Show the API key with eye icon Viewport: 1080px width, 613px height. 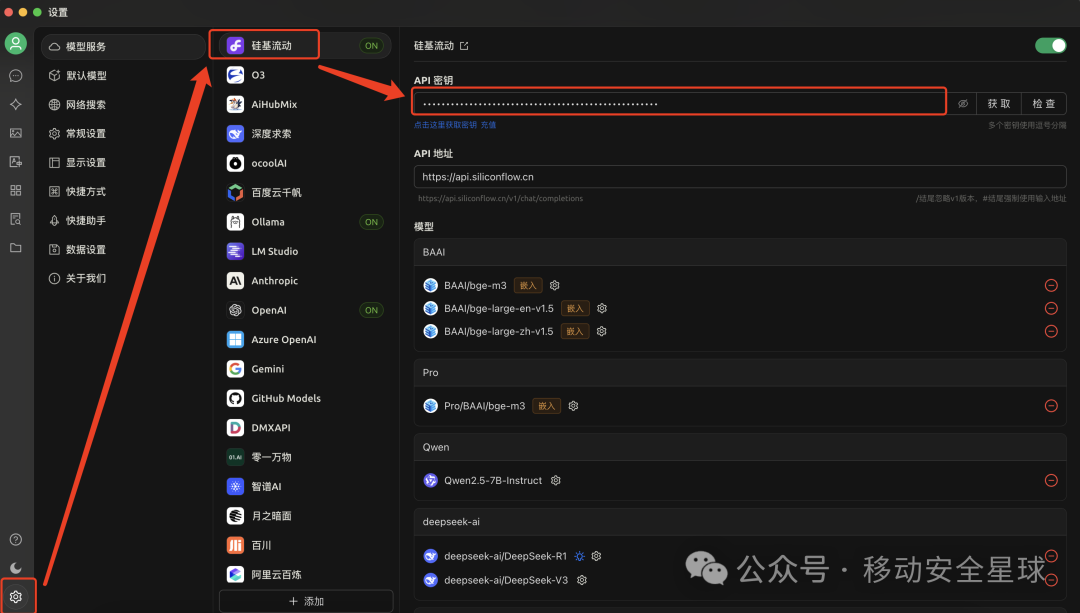(963, 103)
